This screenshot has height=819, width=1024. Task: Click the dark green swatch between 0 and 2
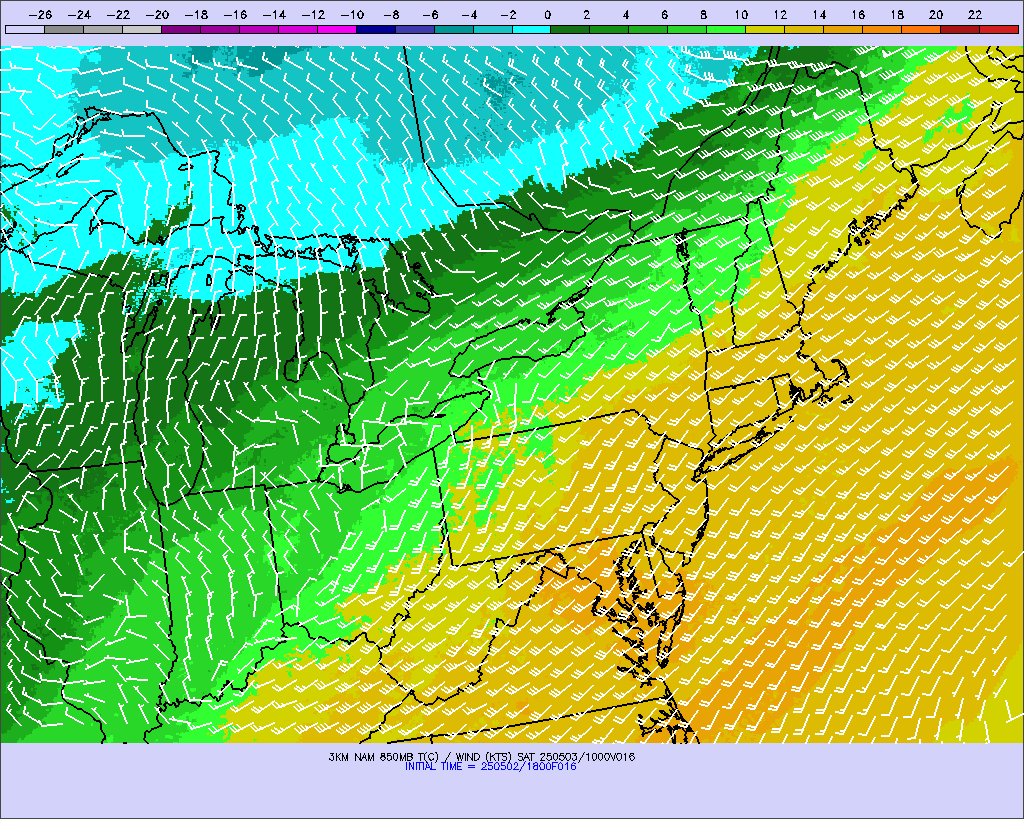tap(571, 29)
